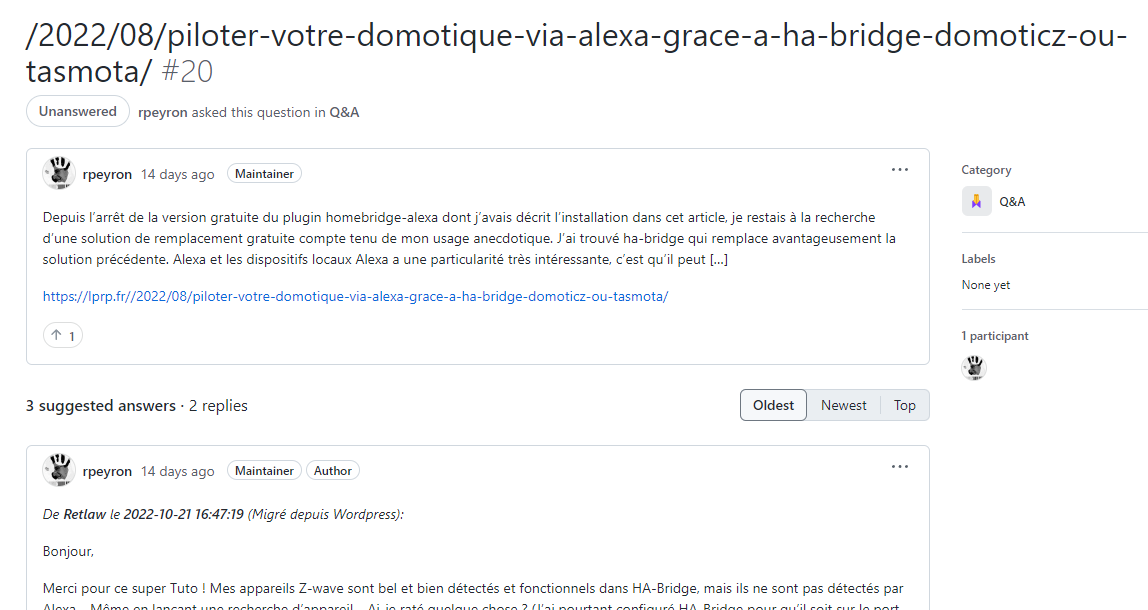
Task: Upvote the original question post
Action: point(62,335)
